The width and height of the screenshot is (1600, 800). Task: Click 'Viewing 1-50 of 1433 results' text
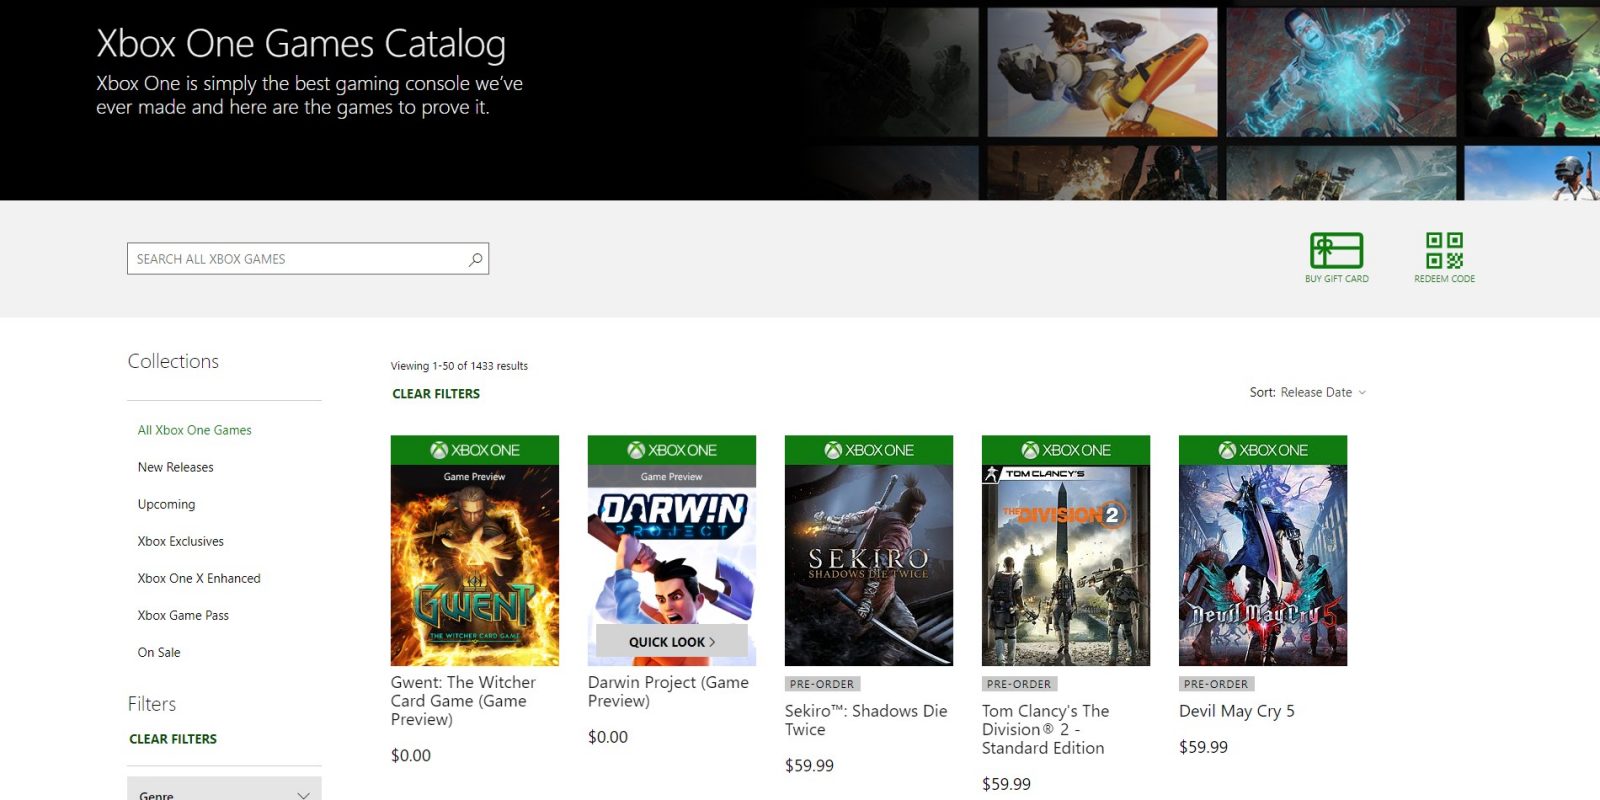459,366
